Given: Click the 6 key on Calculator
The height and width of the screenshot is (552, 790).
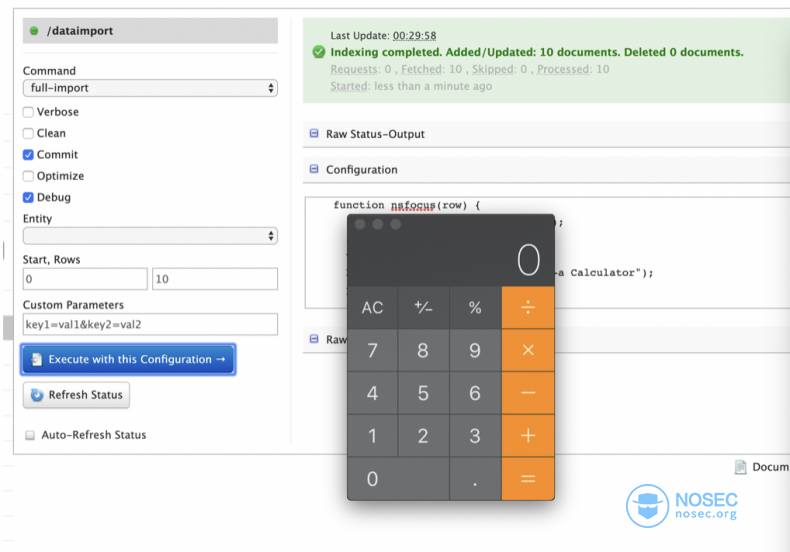Looking at the screenshot, I should click(475, 393).
